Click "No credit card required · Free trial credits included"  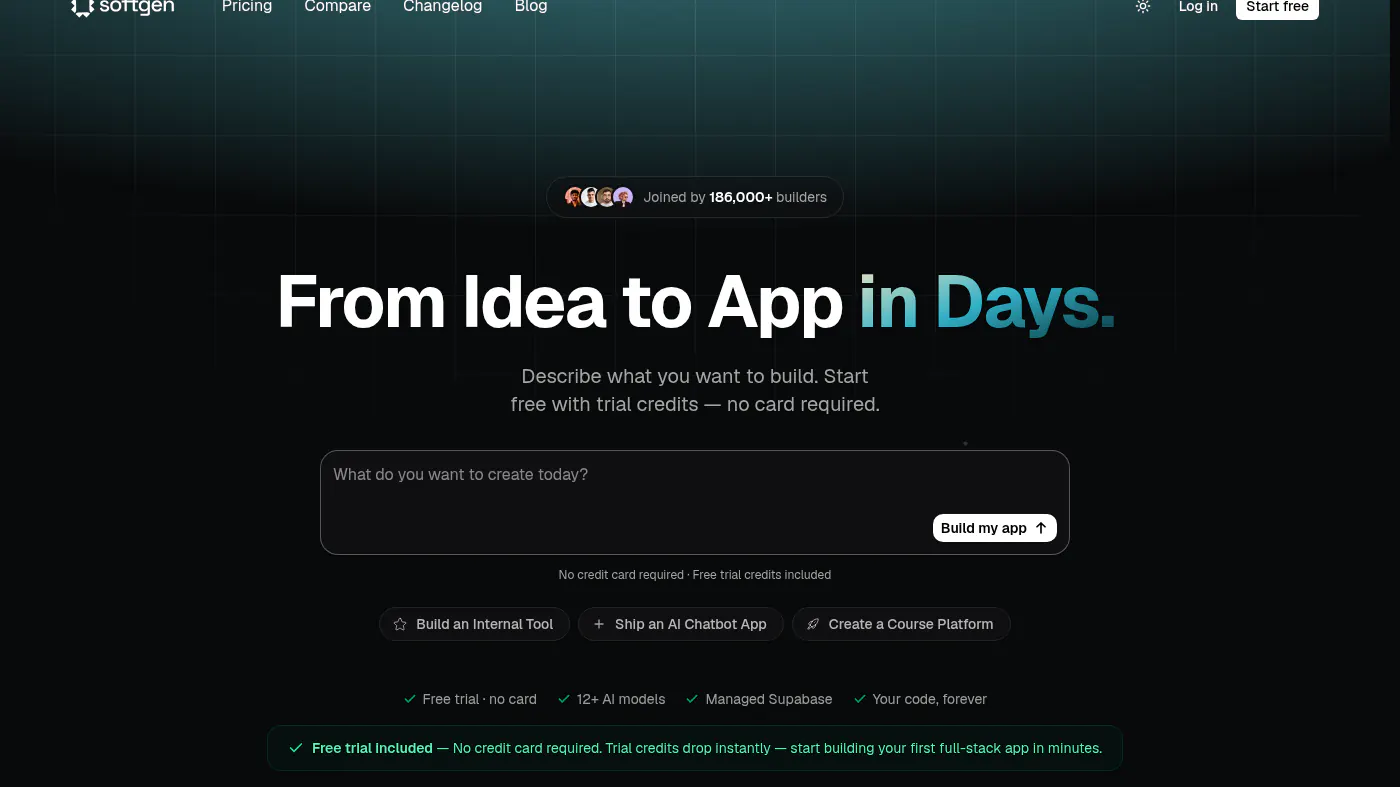tap(695, 575)
